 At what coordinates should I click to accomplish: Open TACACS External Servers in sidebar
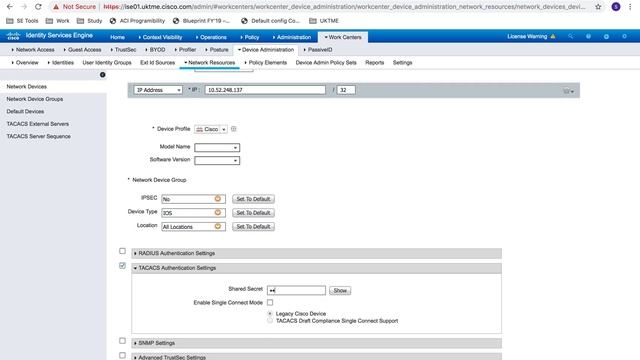[x=38, y=124]
